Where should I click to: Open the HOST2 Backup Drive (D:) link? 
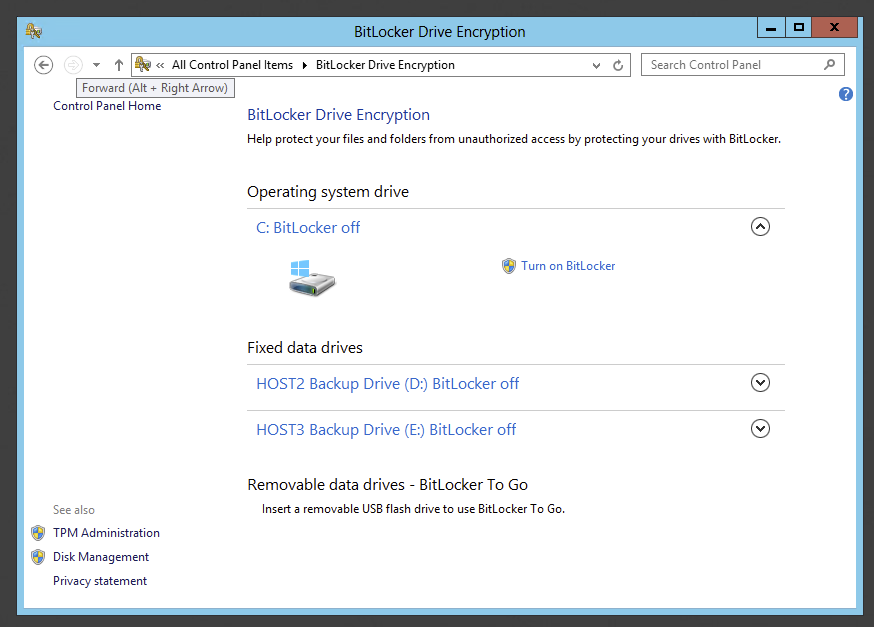pyautogui.click(x=387, y=384)
